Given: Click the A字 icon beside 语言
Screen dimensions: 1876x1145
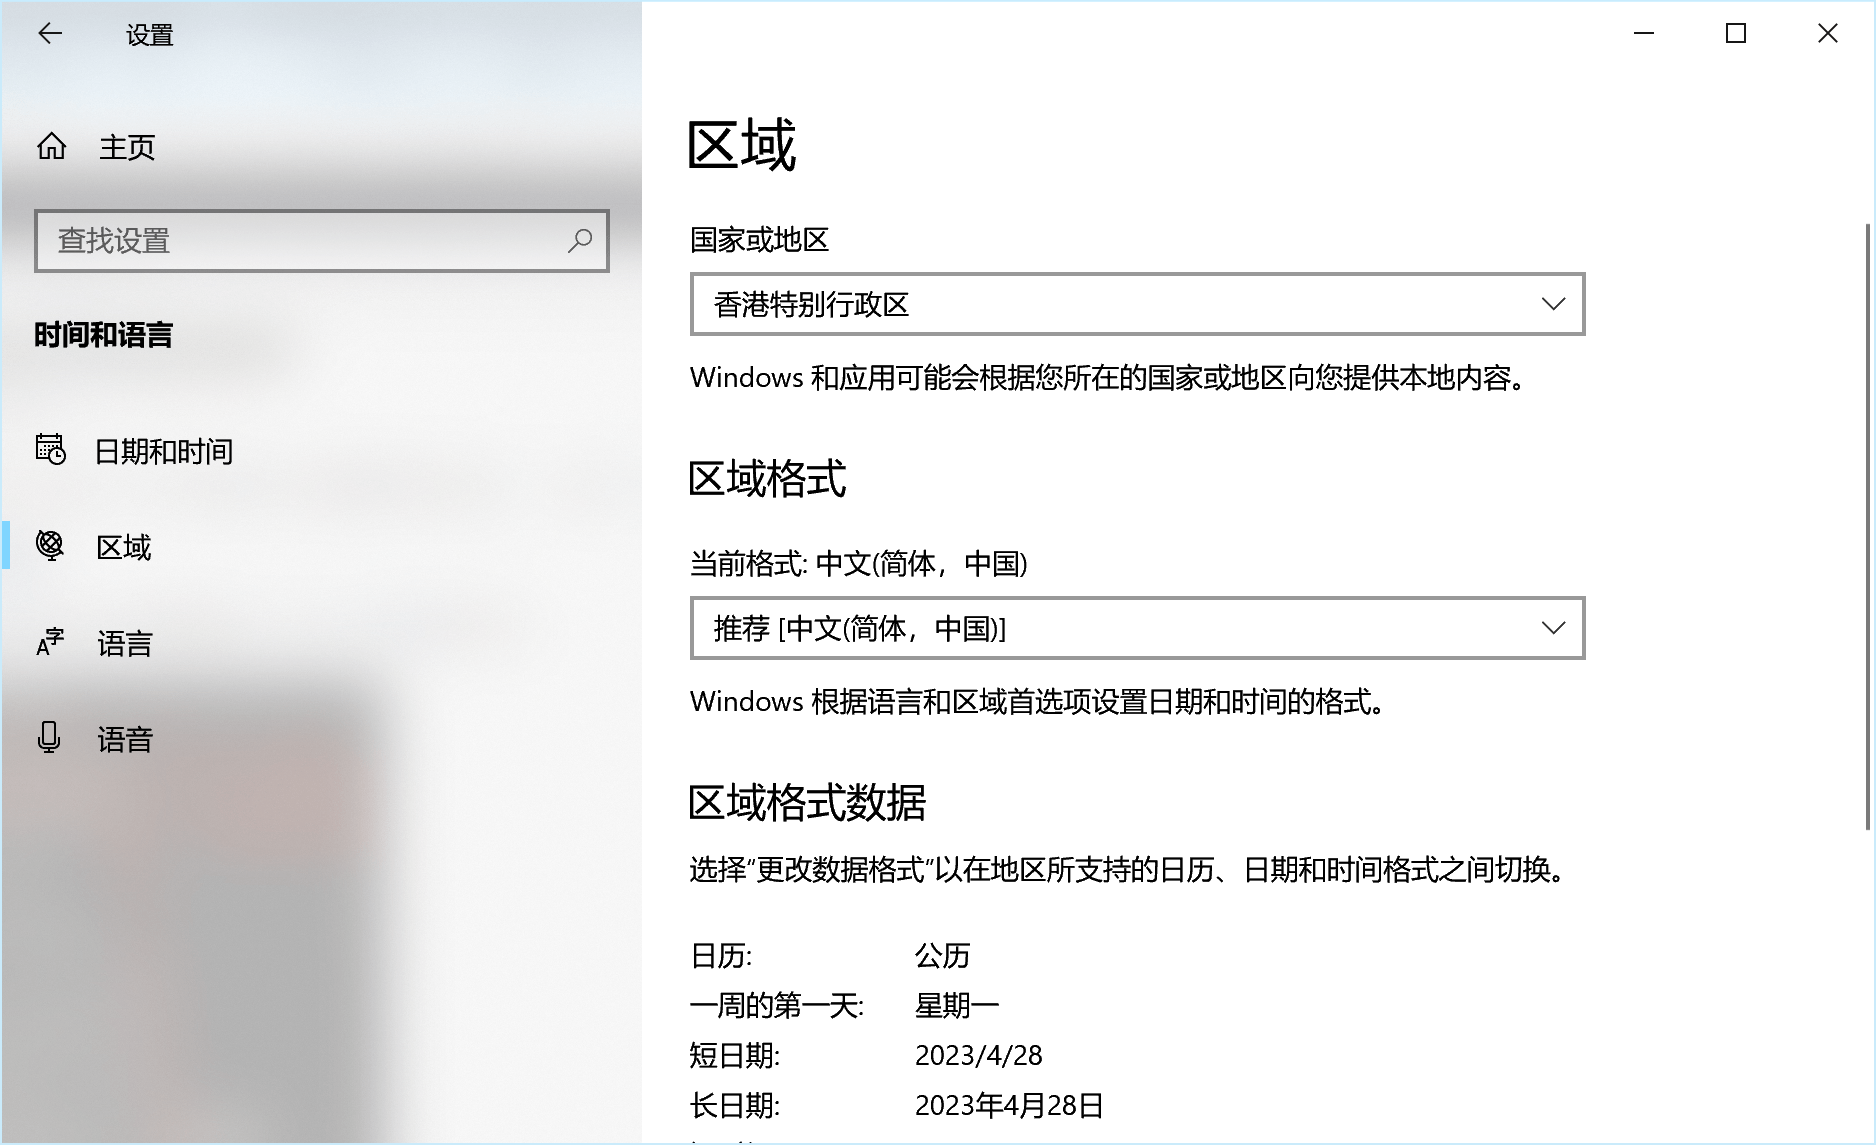Looking at the screenshot, I should click(50, 643).
